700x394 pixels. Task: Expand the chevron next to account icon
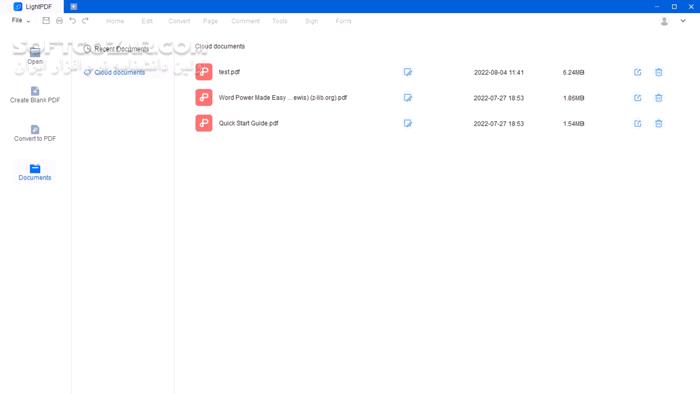pyautogui.click(x=683, y=21)
